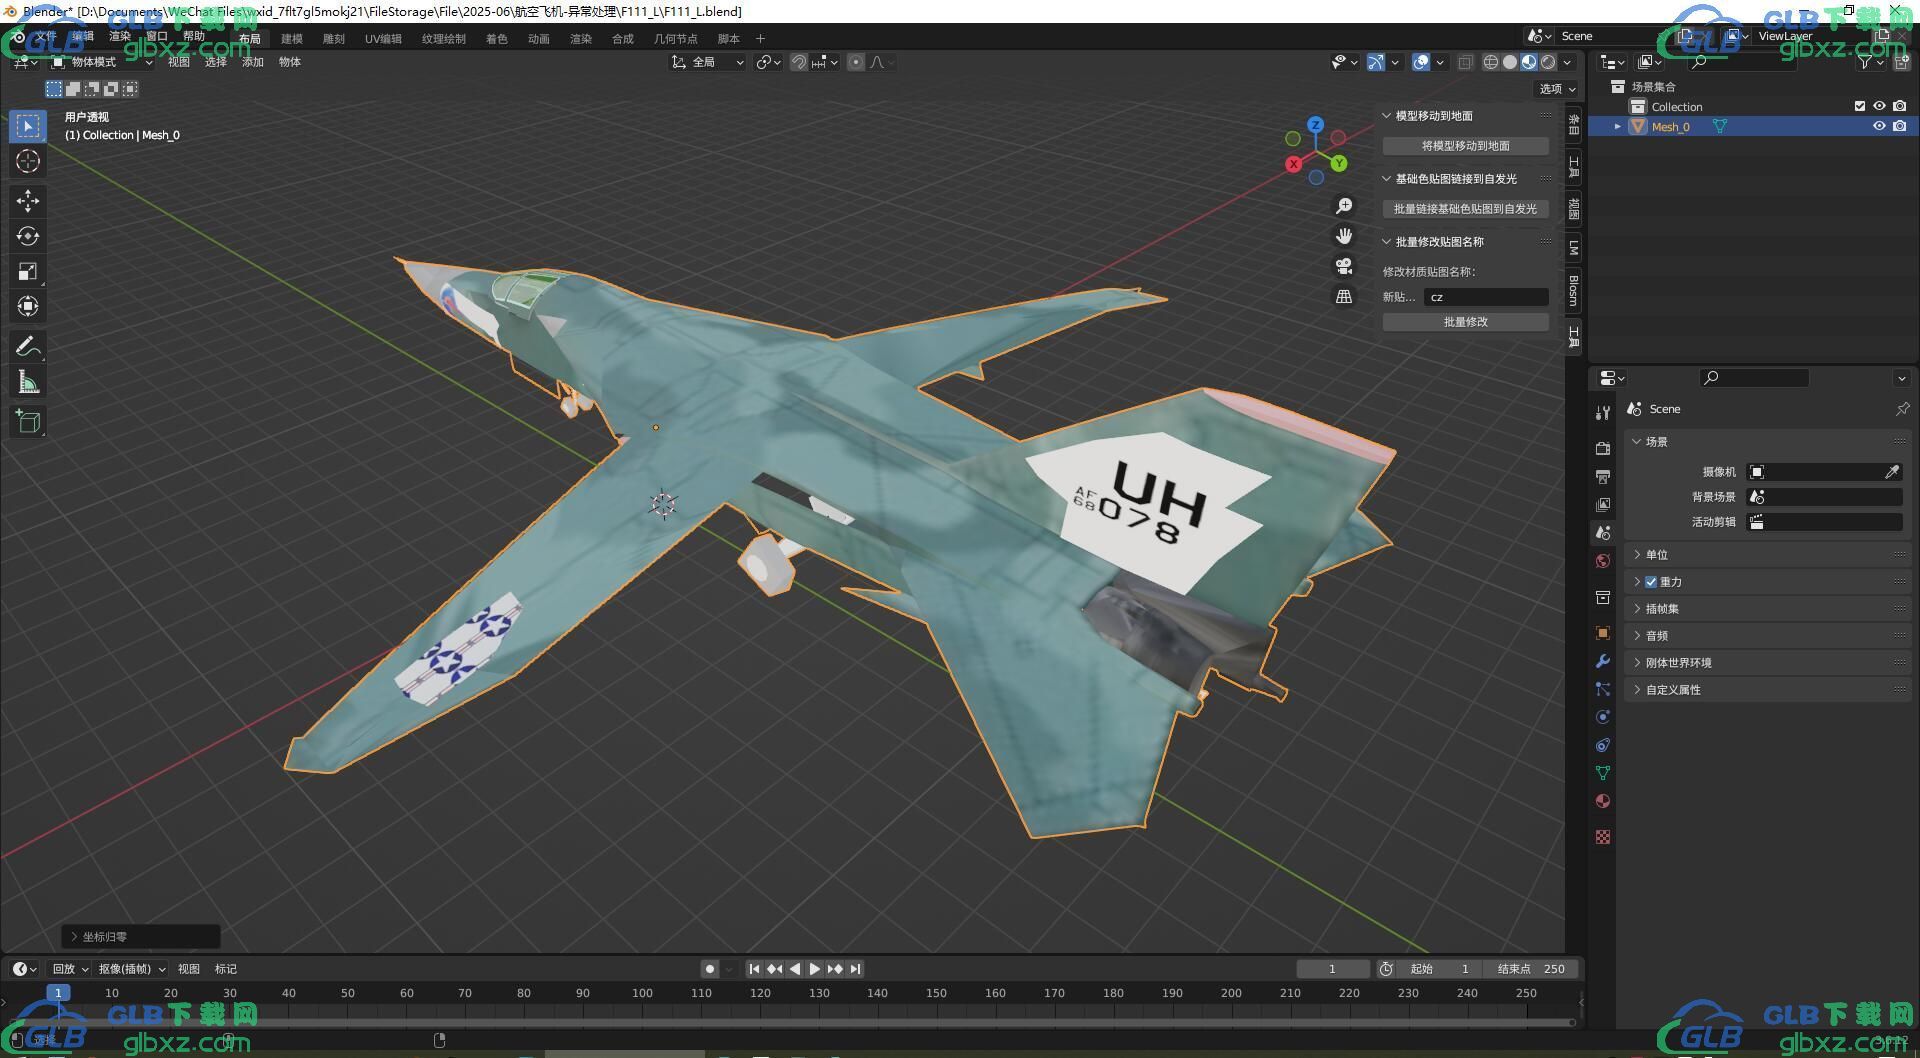Click the 批量修改 button
Viewport: 1920px width, 1058px height.
(x=1466, y=322)
